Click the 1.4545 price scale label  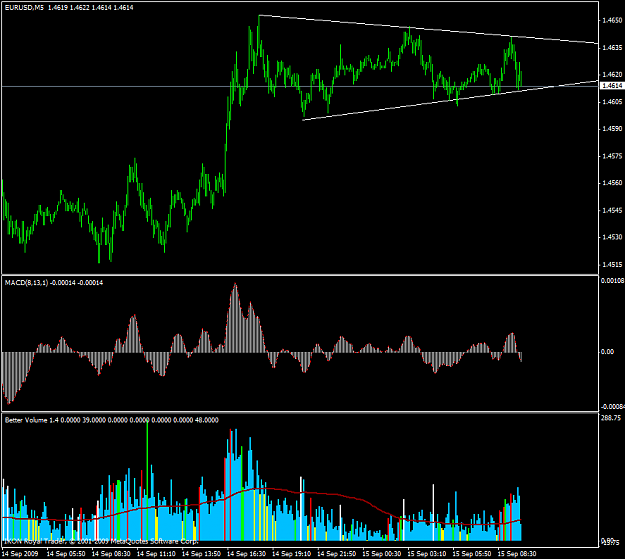pyautogui.click(x=612, y=210)
